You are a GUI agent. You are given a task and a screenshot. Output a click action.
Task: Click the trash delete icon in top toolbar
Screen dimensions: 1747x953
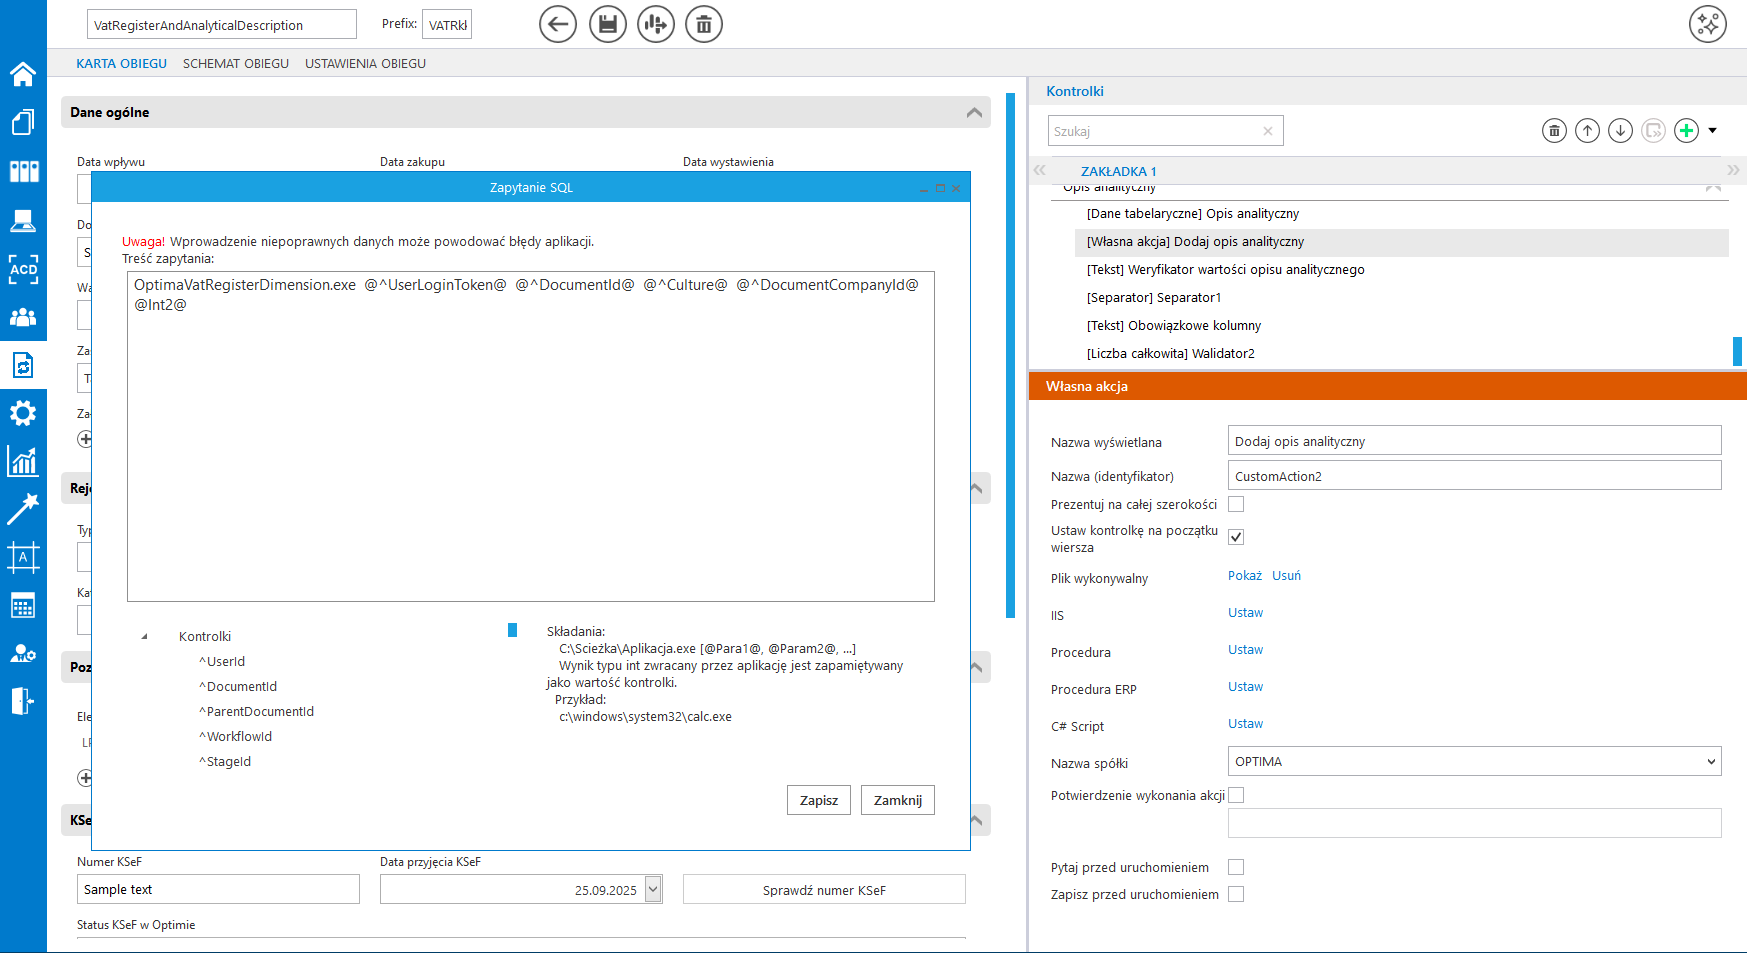click(704, 24)
